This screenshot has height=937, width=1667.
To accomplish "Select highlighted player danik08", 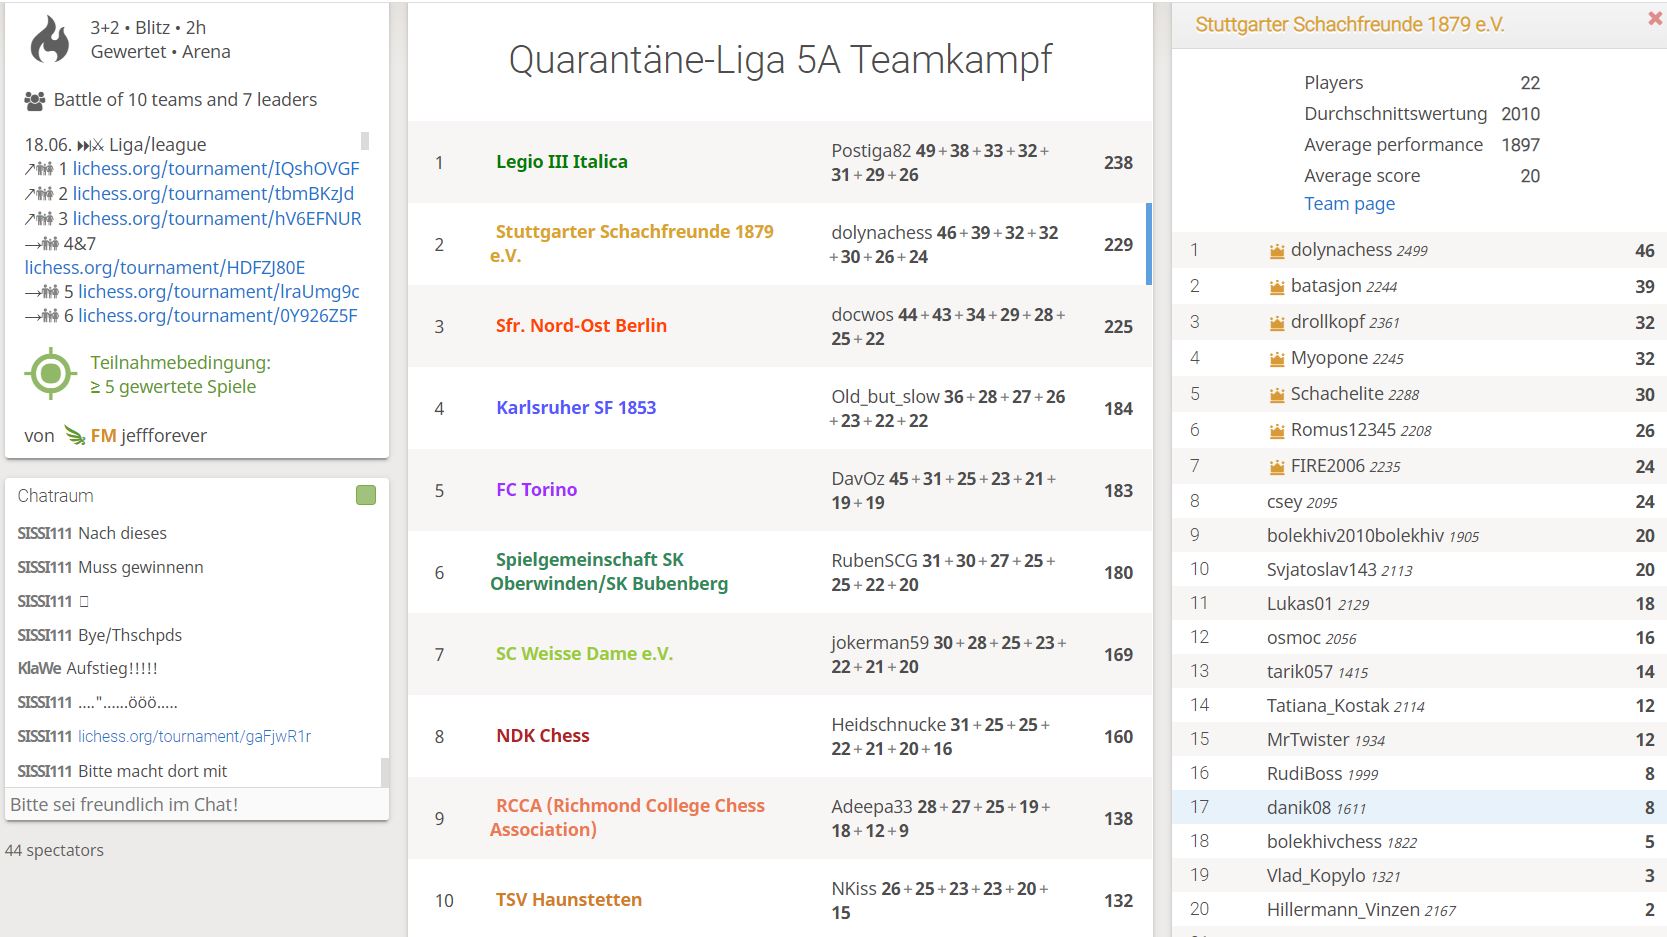I will click(x=1419, y=808).
